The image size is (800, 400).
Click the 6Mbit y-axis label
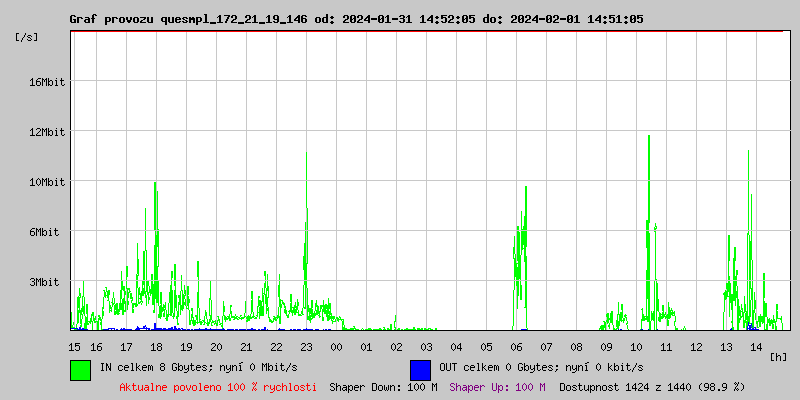[x=44, y=232]
